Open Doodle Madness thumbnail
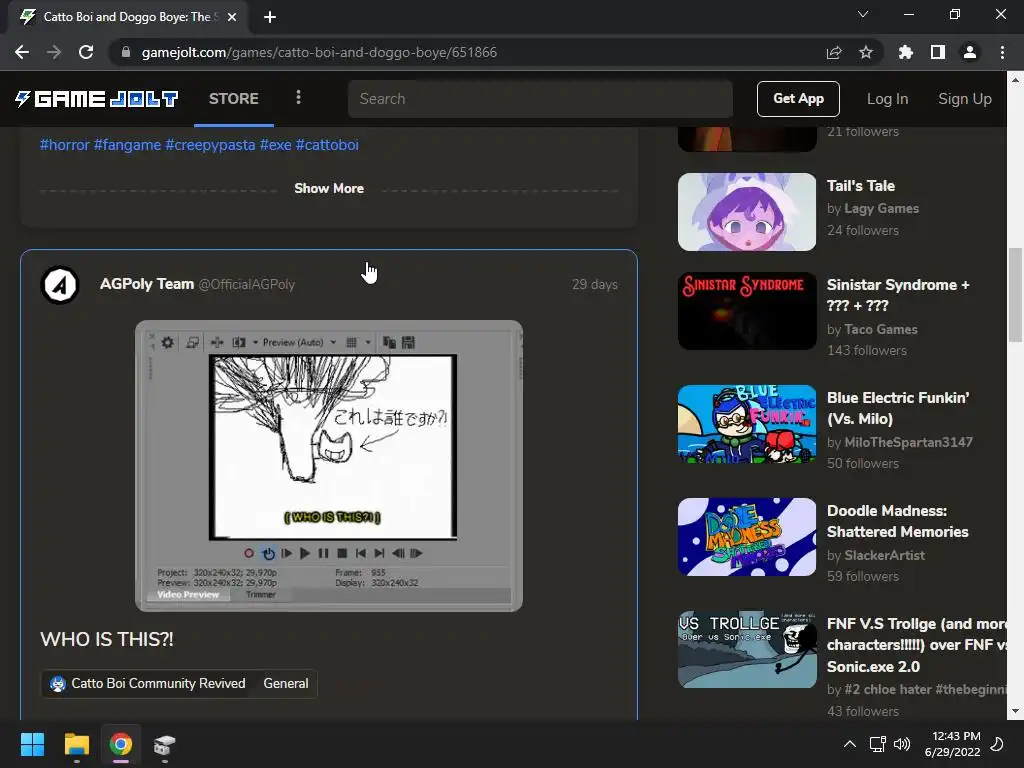The width and height of the screenshot is (1024, 768). click(x=747, y=537)
